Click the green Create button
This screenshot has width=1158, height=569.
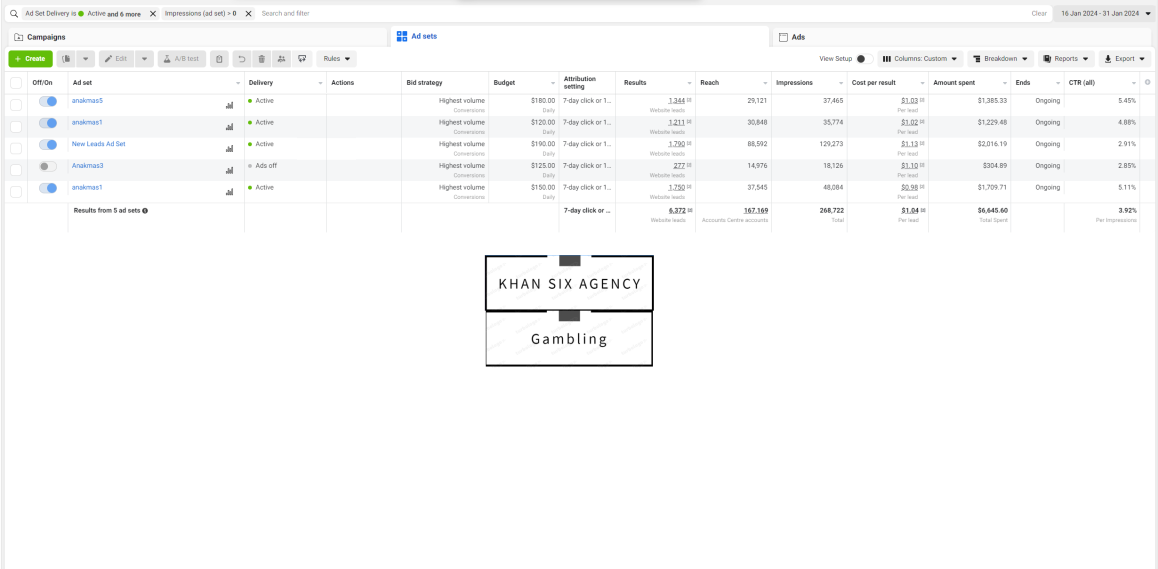coord(30,58)
